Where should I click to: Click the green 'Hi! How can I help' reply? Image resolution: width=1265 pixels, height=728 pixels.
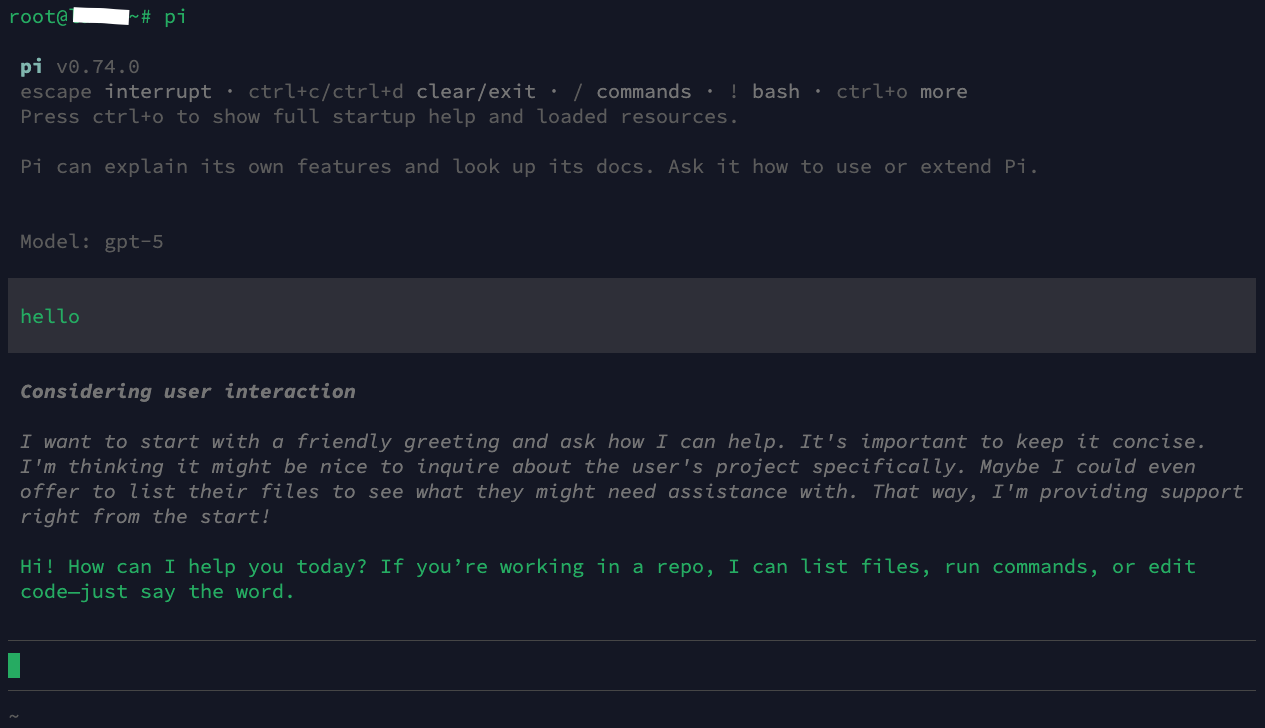pyautogui.click(x=608, y=579)
